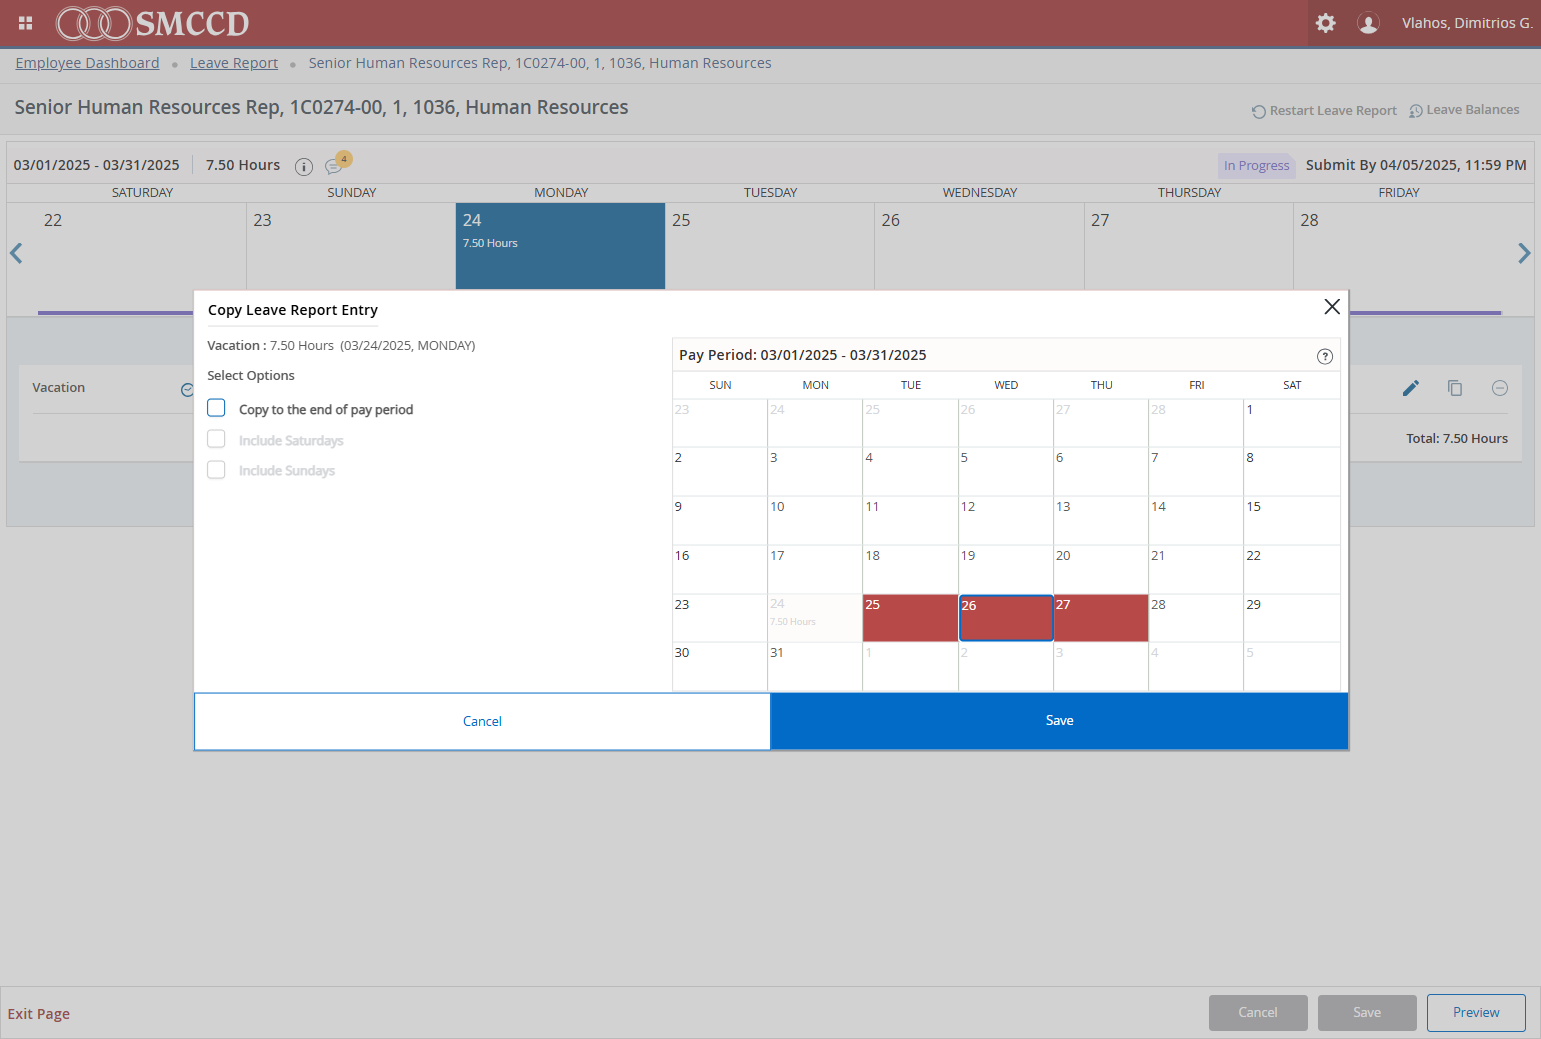Click the blue Save button in dialog

coord(1059,721)
